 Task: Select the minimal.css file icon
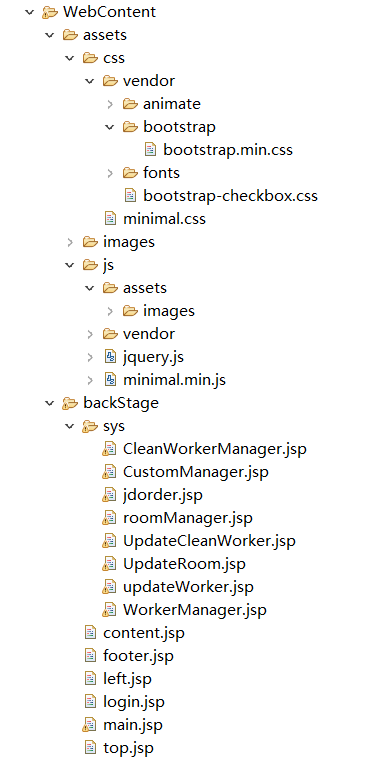pos(111,218)
